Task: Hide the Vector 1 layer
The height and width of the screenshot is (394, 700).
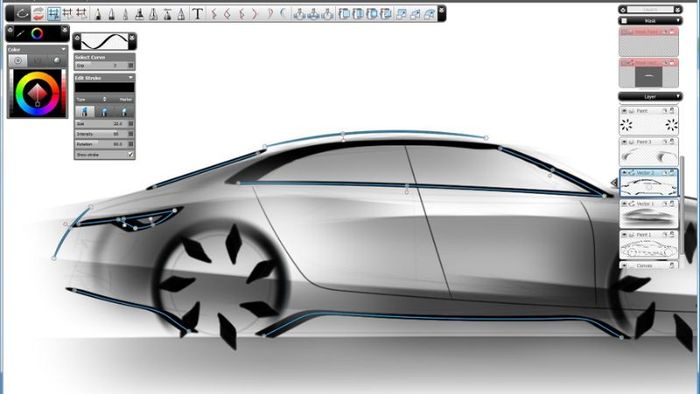Action: (625, 203)
